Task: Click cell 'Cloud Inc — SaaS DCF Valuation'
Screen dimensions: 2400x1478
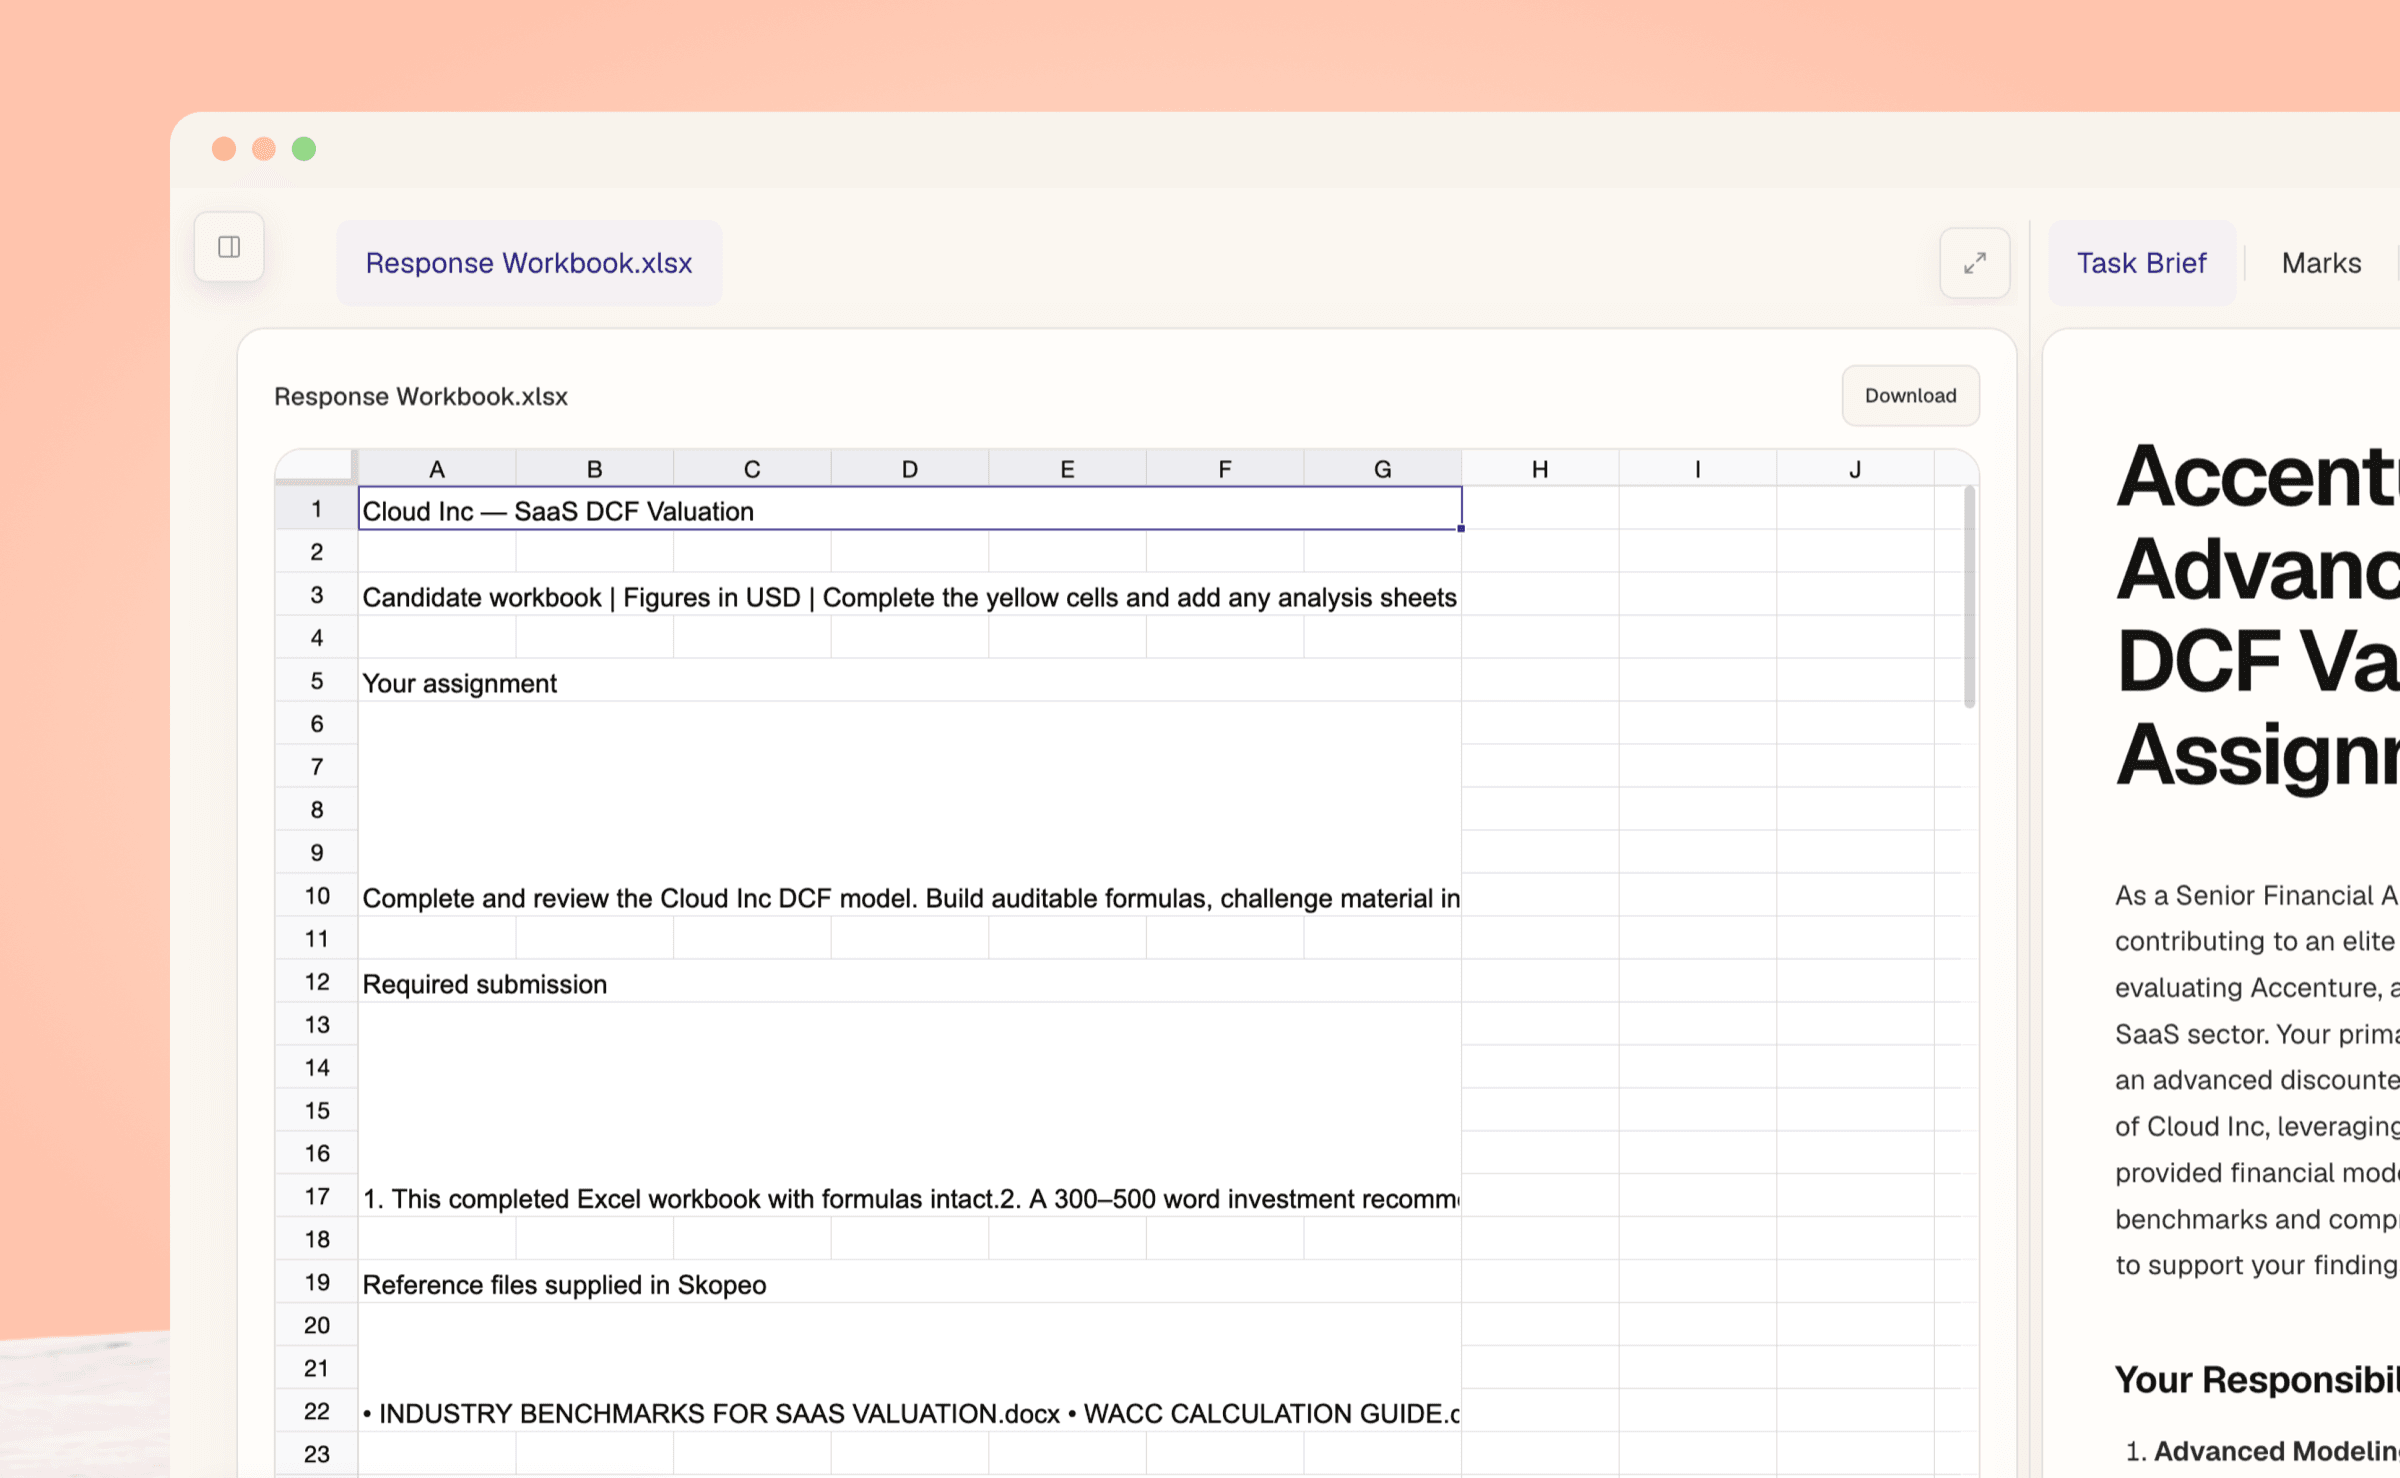Action: pyautogui.click(x=910, y=508)
